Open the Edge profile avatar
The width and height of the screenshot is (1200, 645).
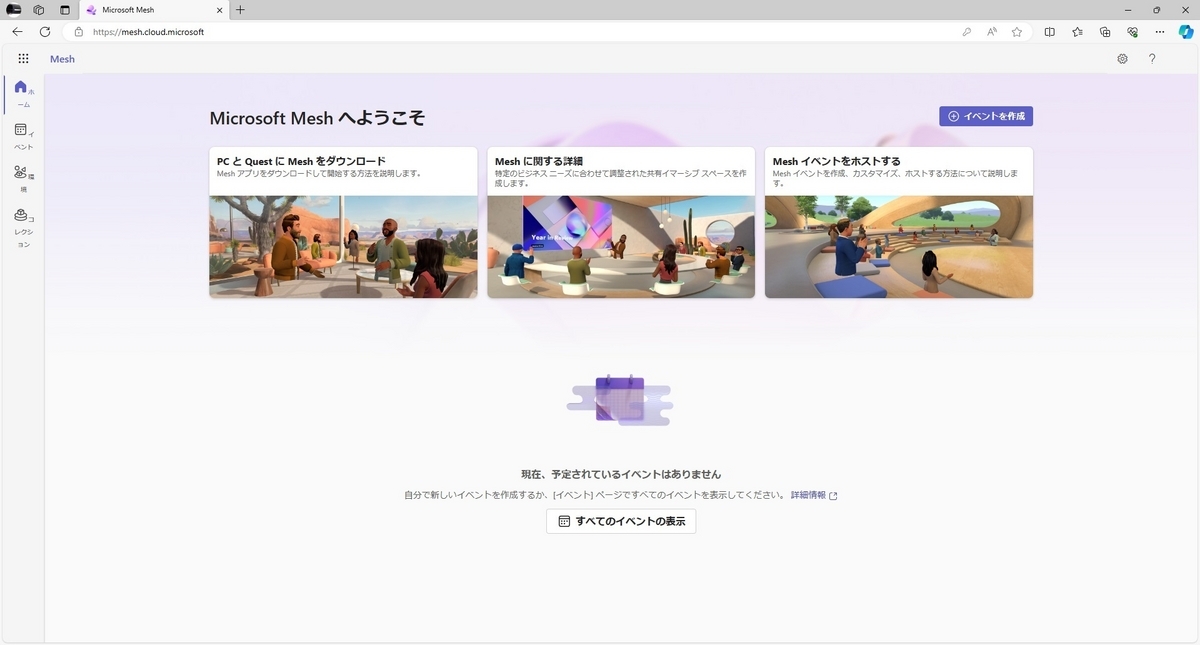click(x=14, y=9)
